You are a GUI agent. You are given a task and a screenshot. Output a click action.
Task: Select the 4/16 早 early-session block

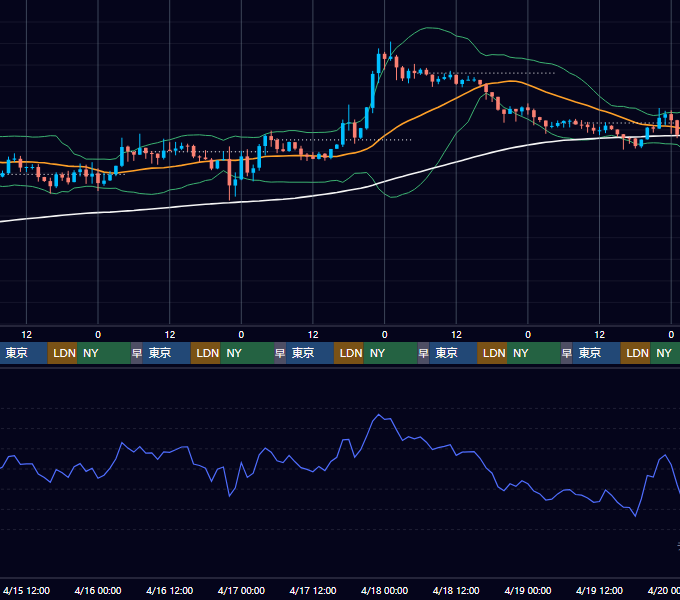(137, 353)
